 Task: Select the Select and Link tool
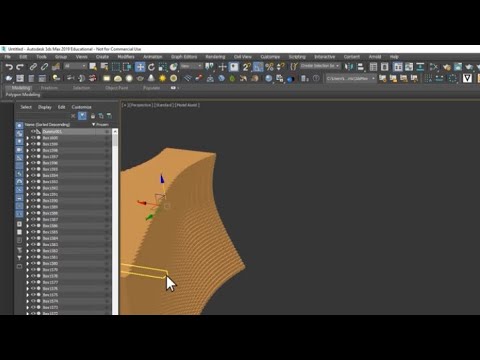click(33, 67)
